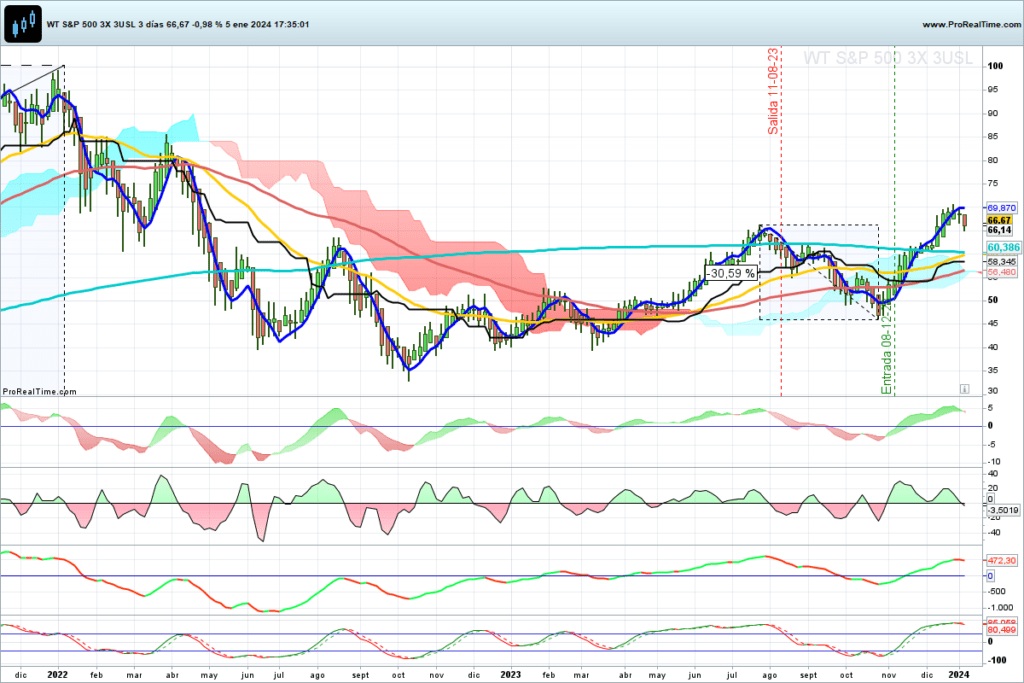This screenshot has height=683, width=1024.
Task: Click the 95 level on the price axis
Action: (x=993, y=89)
